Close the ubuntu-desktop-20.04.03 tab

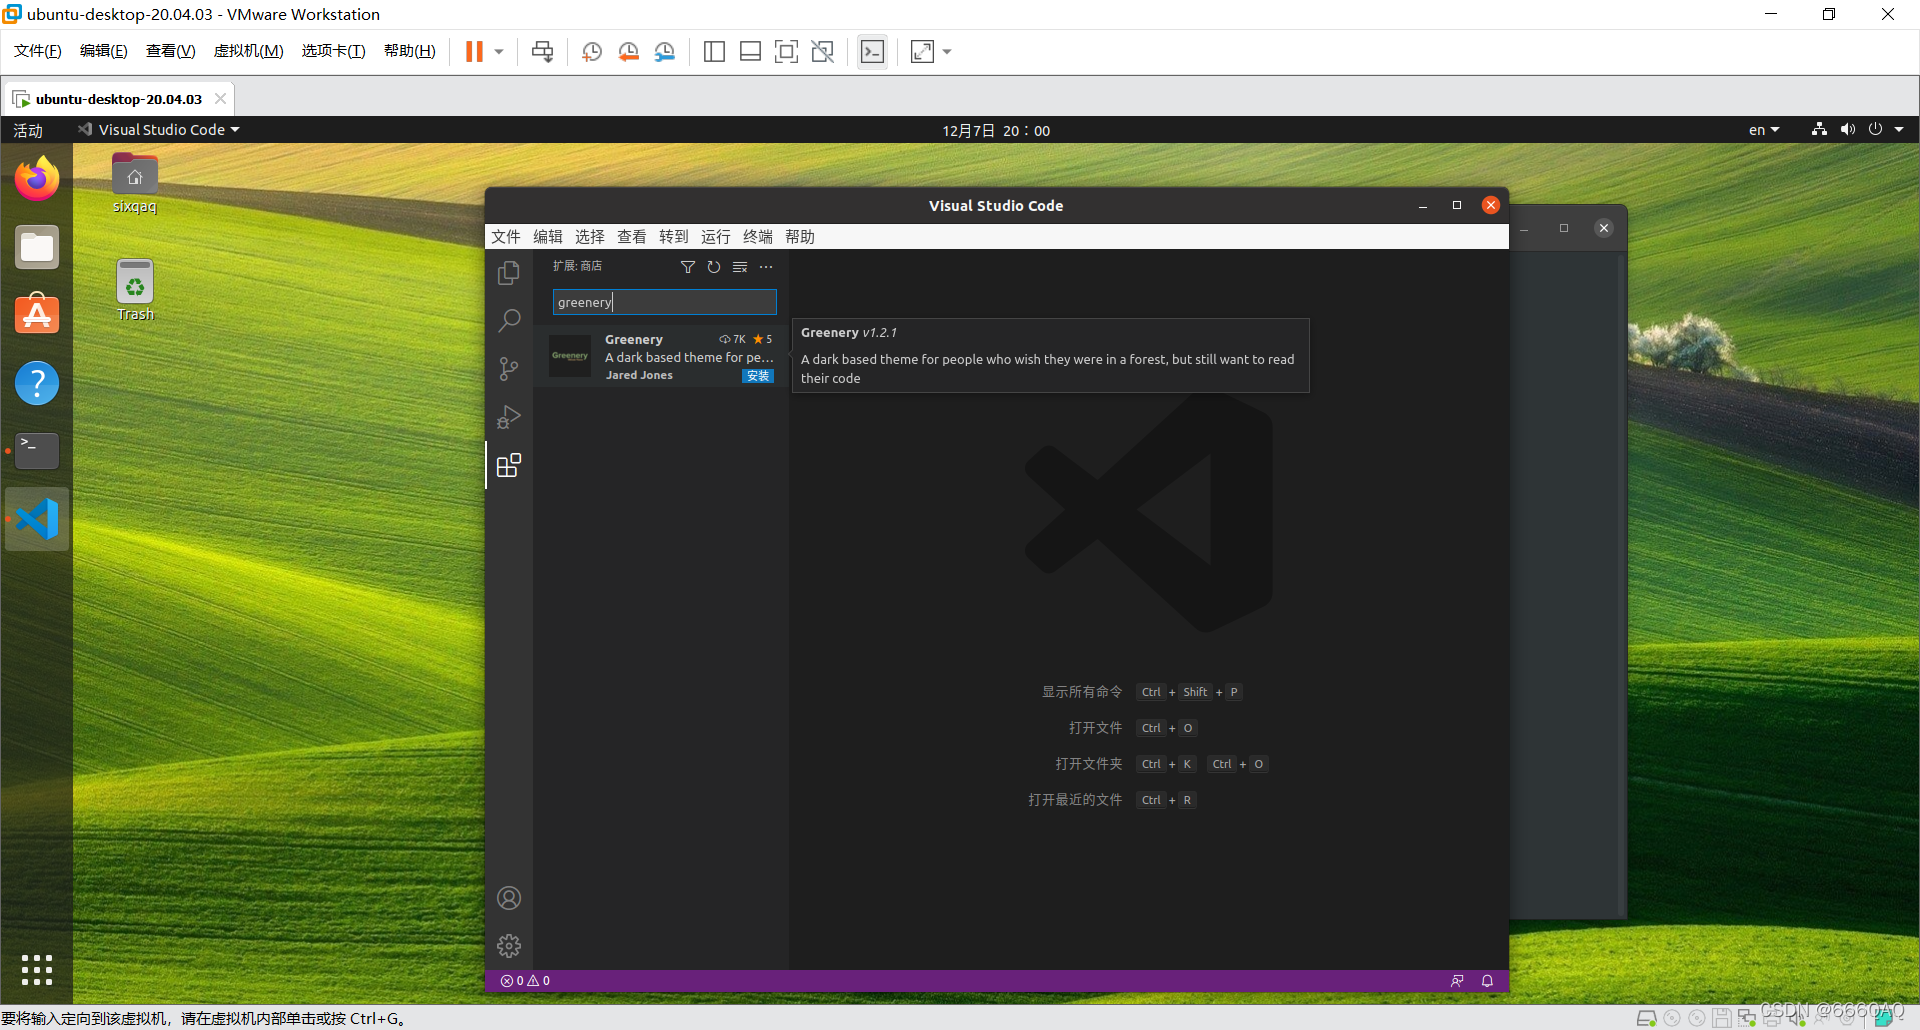tap(220, 99)
